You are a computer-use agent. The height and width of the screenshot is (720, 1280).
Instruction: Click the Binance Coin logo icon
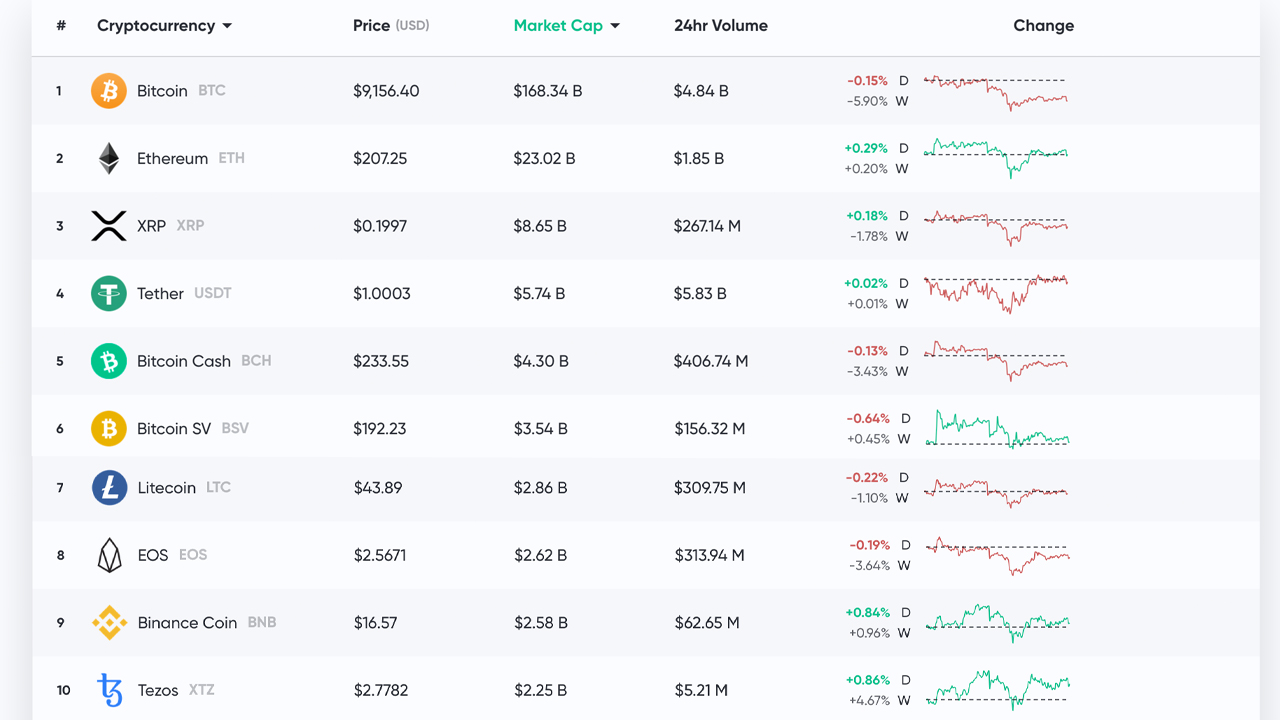[x=110, y=622]
